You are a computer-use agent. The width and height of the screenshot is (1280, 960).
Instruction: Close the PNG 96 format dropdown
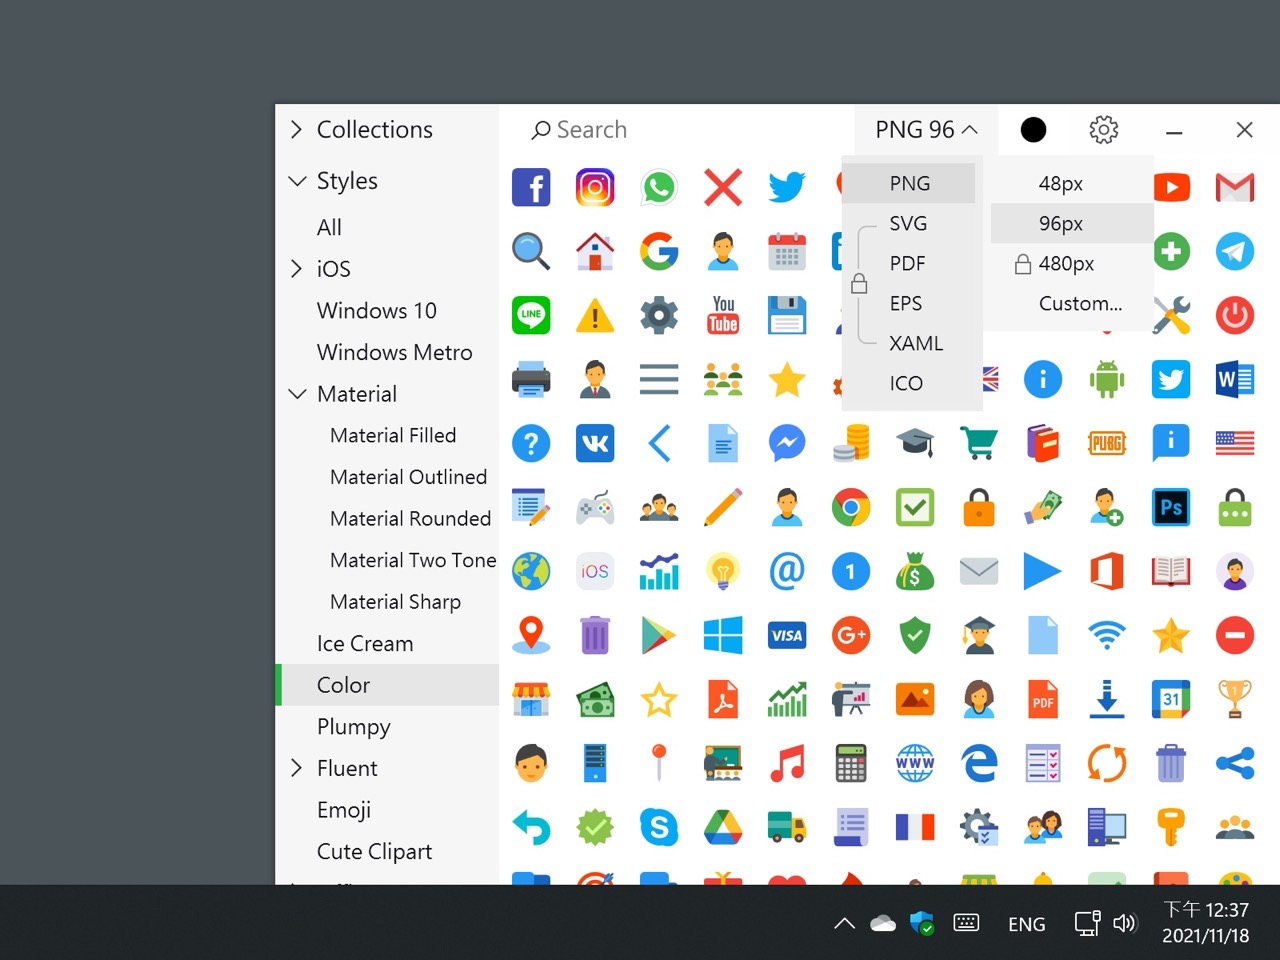tap(926, 129)
